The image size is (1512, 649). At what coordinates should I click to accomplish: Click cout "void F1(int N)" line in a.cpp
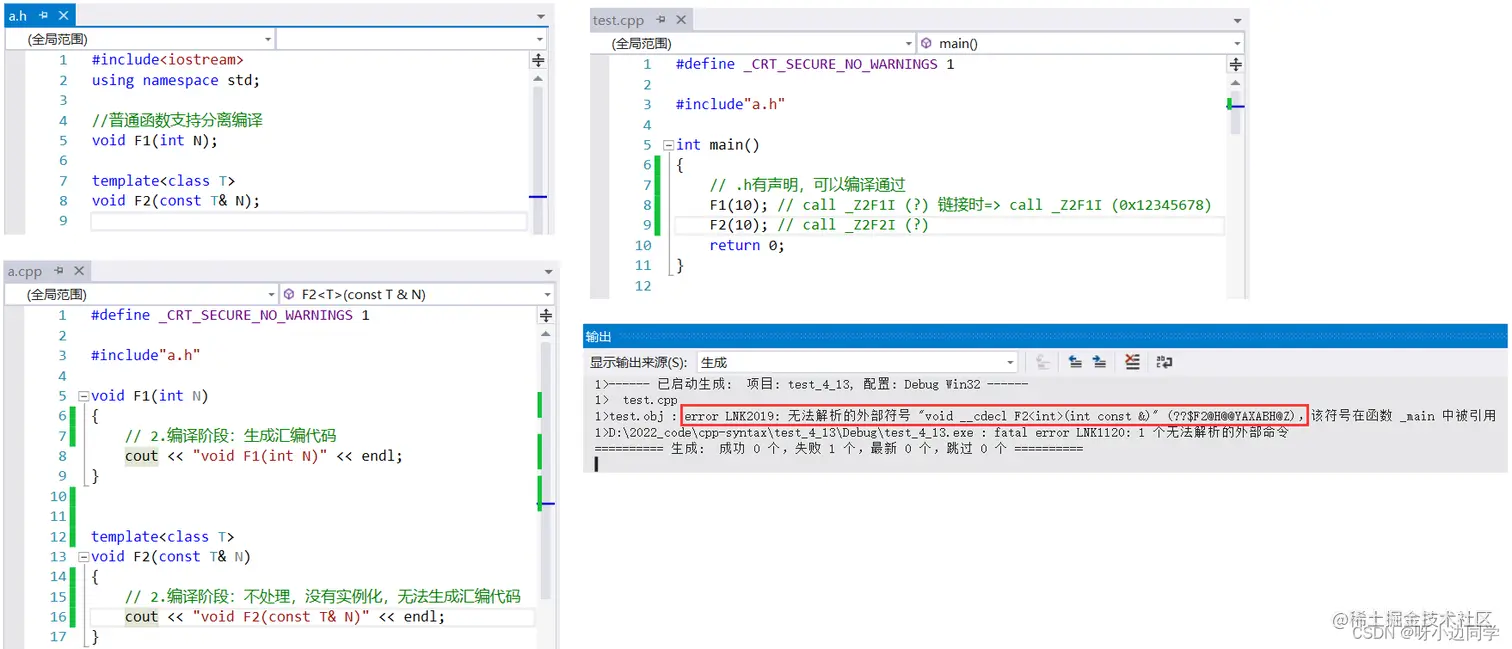(264, 456)
